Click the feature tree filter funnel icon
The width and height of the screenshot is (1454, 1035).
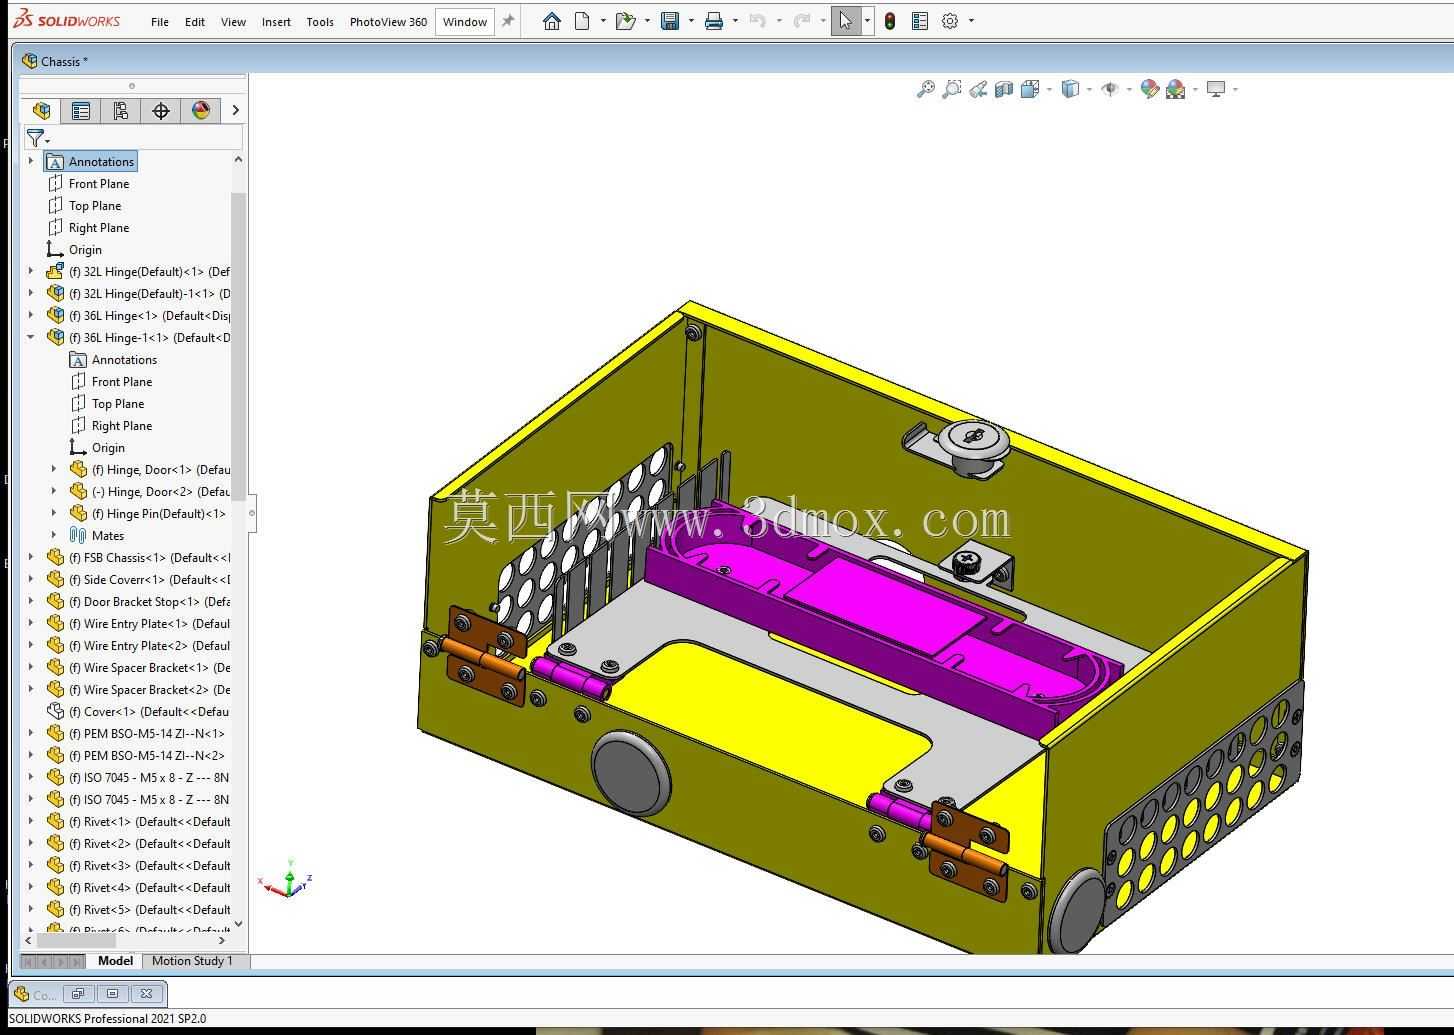(x=35, y=138)
